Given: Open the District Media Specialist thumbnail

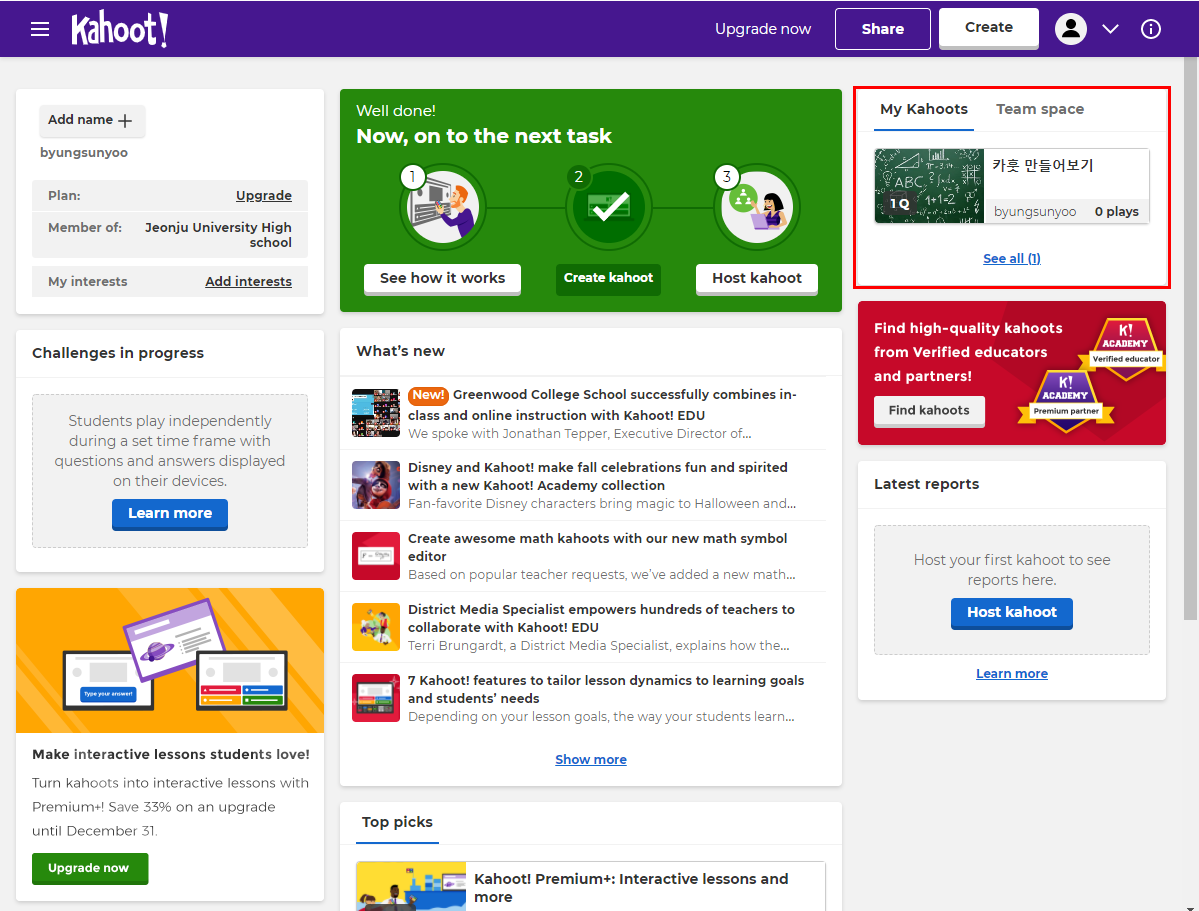Looking at the screenshot, I should (x=375, y=627).
